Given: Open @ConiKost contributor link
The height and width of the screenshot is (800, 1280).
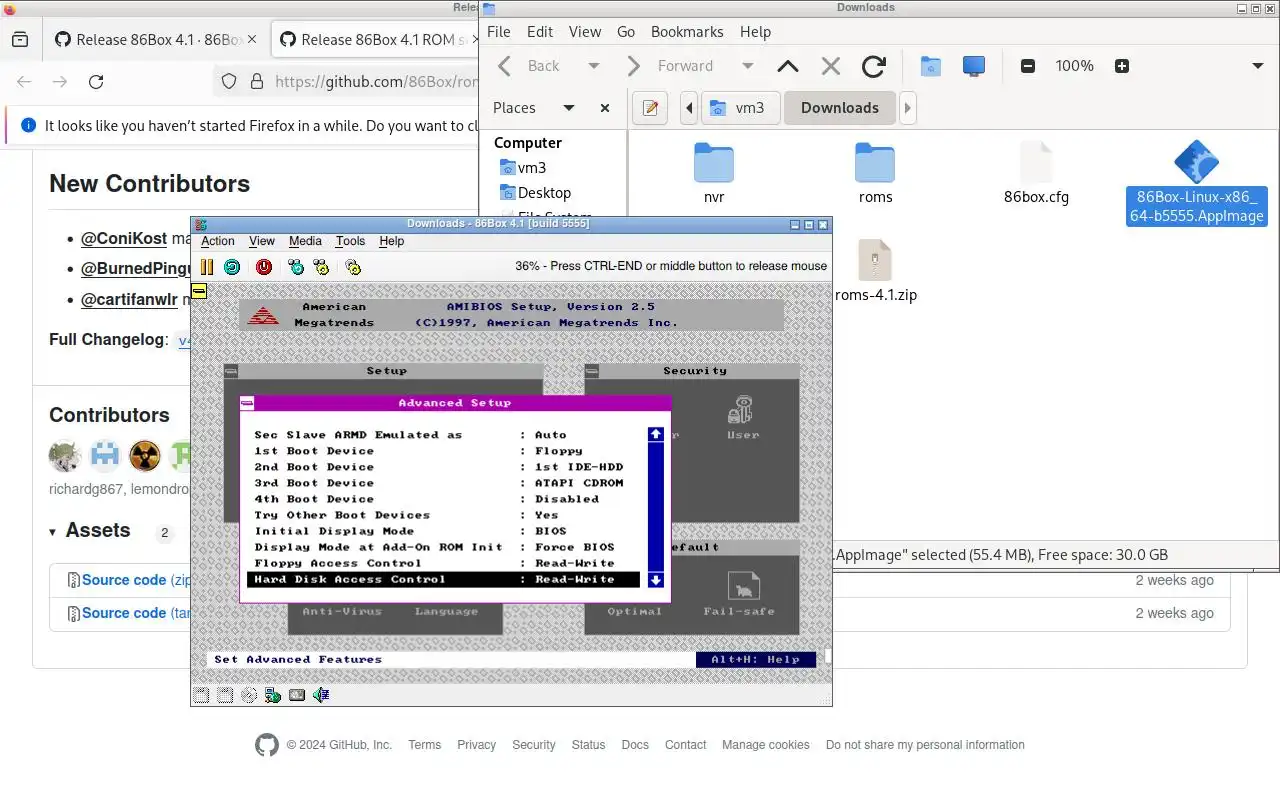Looking at the screenshot, I should (x=124, y=239).
